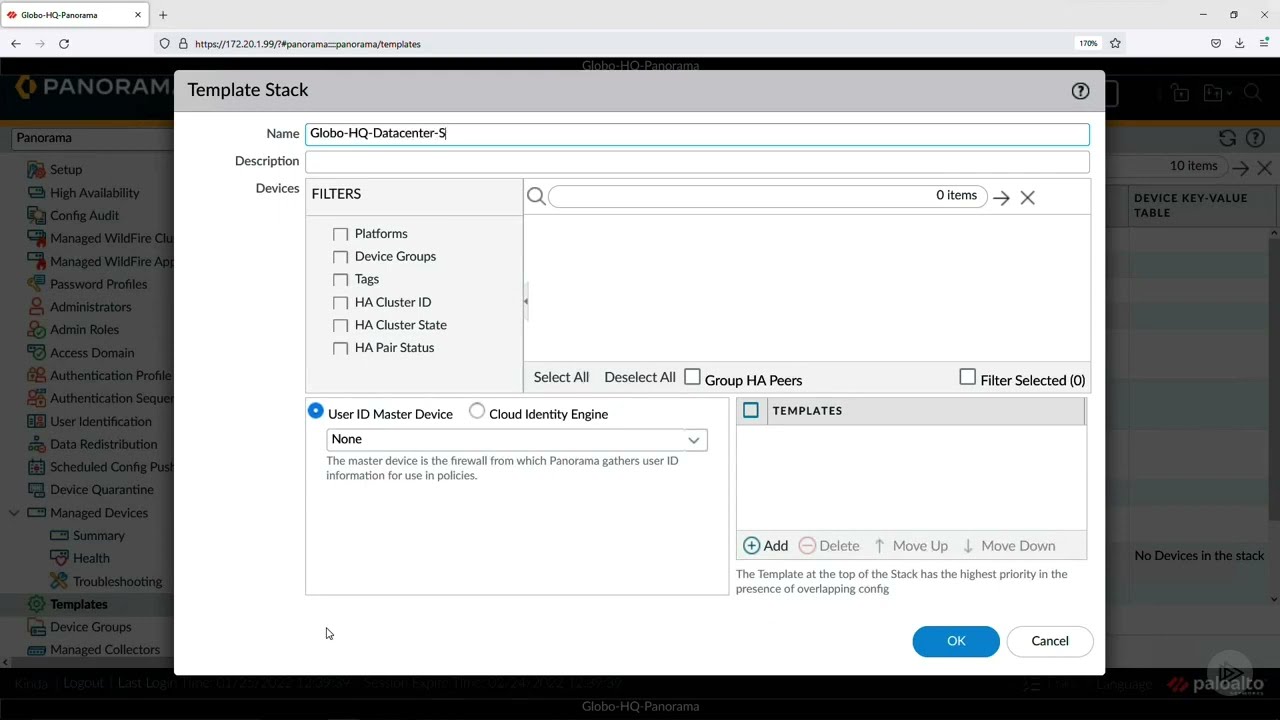Click the Name input field
This screenshot has width=1280, height=720.
pos(697,134)
